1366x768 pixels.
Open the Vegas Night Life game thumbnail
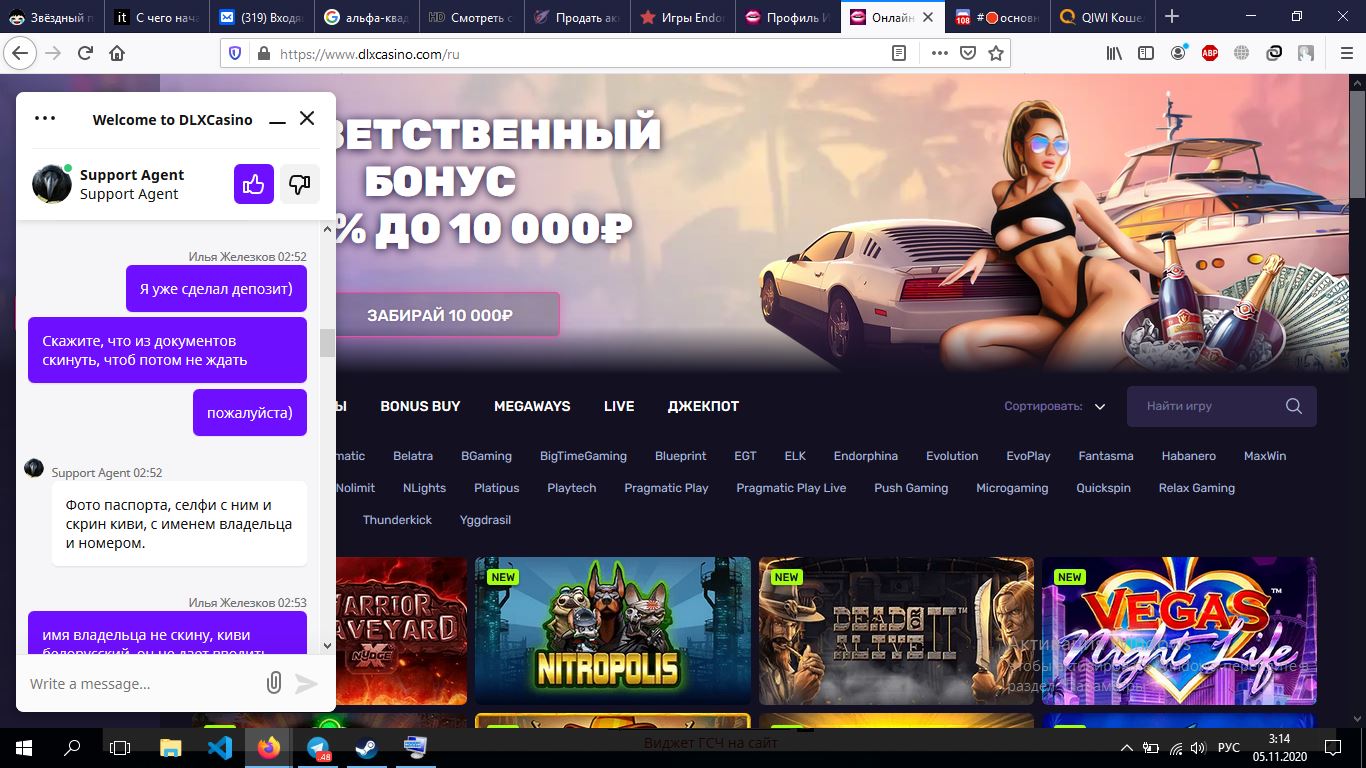click(x=1180, y=631)
